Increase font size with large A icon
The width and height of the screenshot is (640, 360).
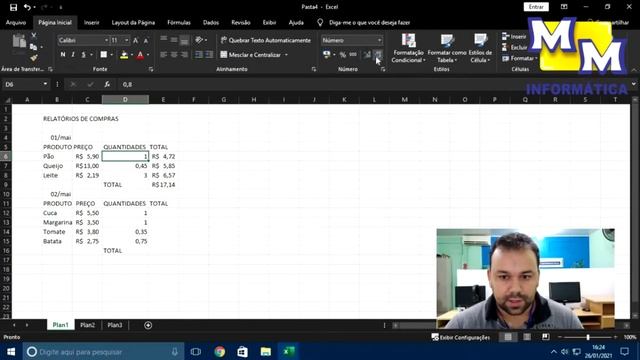[x=136, y=40]
